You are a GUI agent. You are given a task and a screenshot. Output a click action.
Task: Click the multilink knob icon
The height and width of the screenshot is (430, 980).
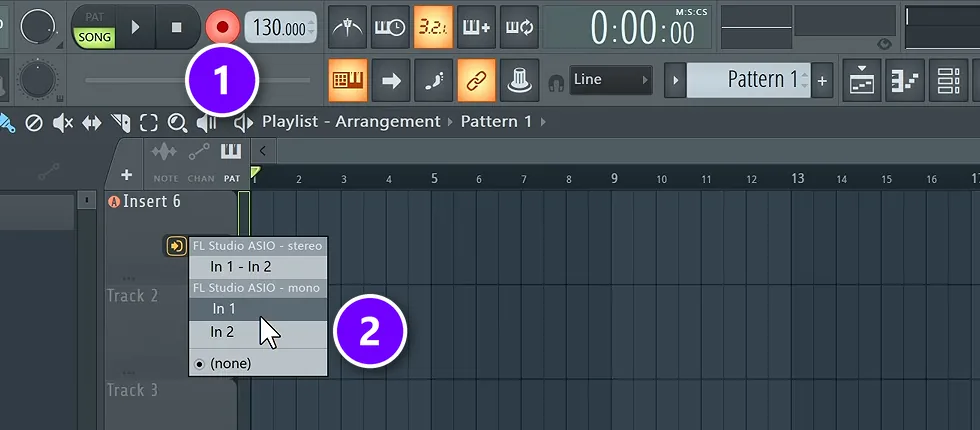coord(519,80)
